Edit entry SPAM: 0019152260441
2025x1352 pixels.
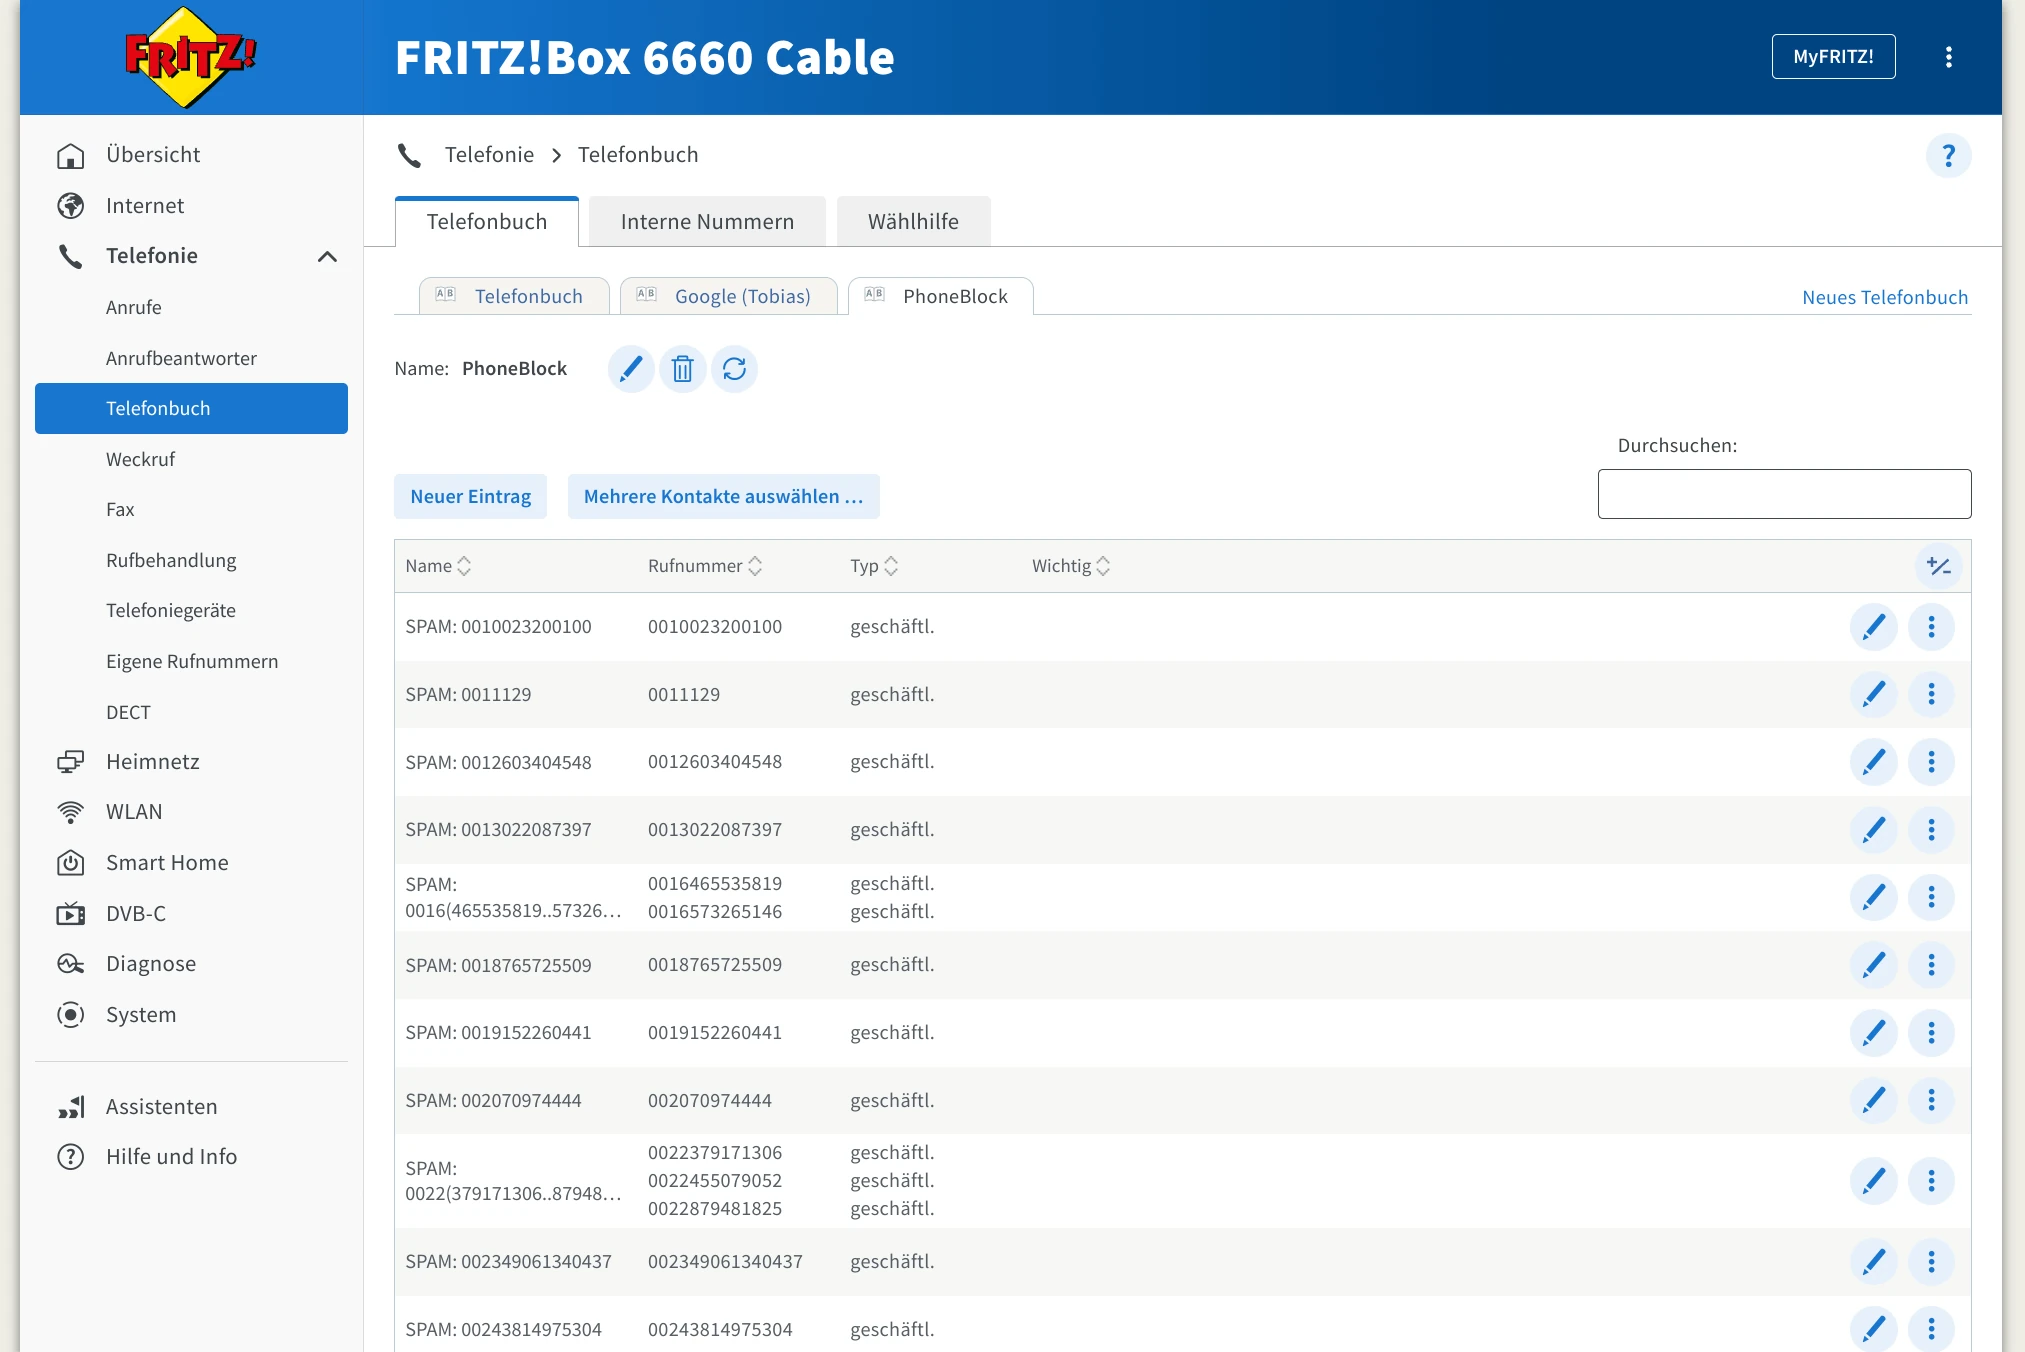pyautogui.click(x=1874, y=1033)
